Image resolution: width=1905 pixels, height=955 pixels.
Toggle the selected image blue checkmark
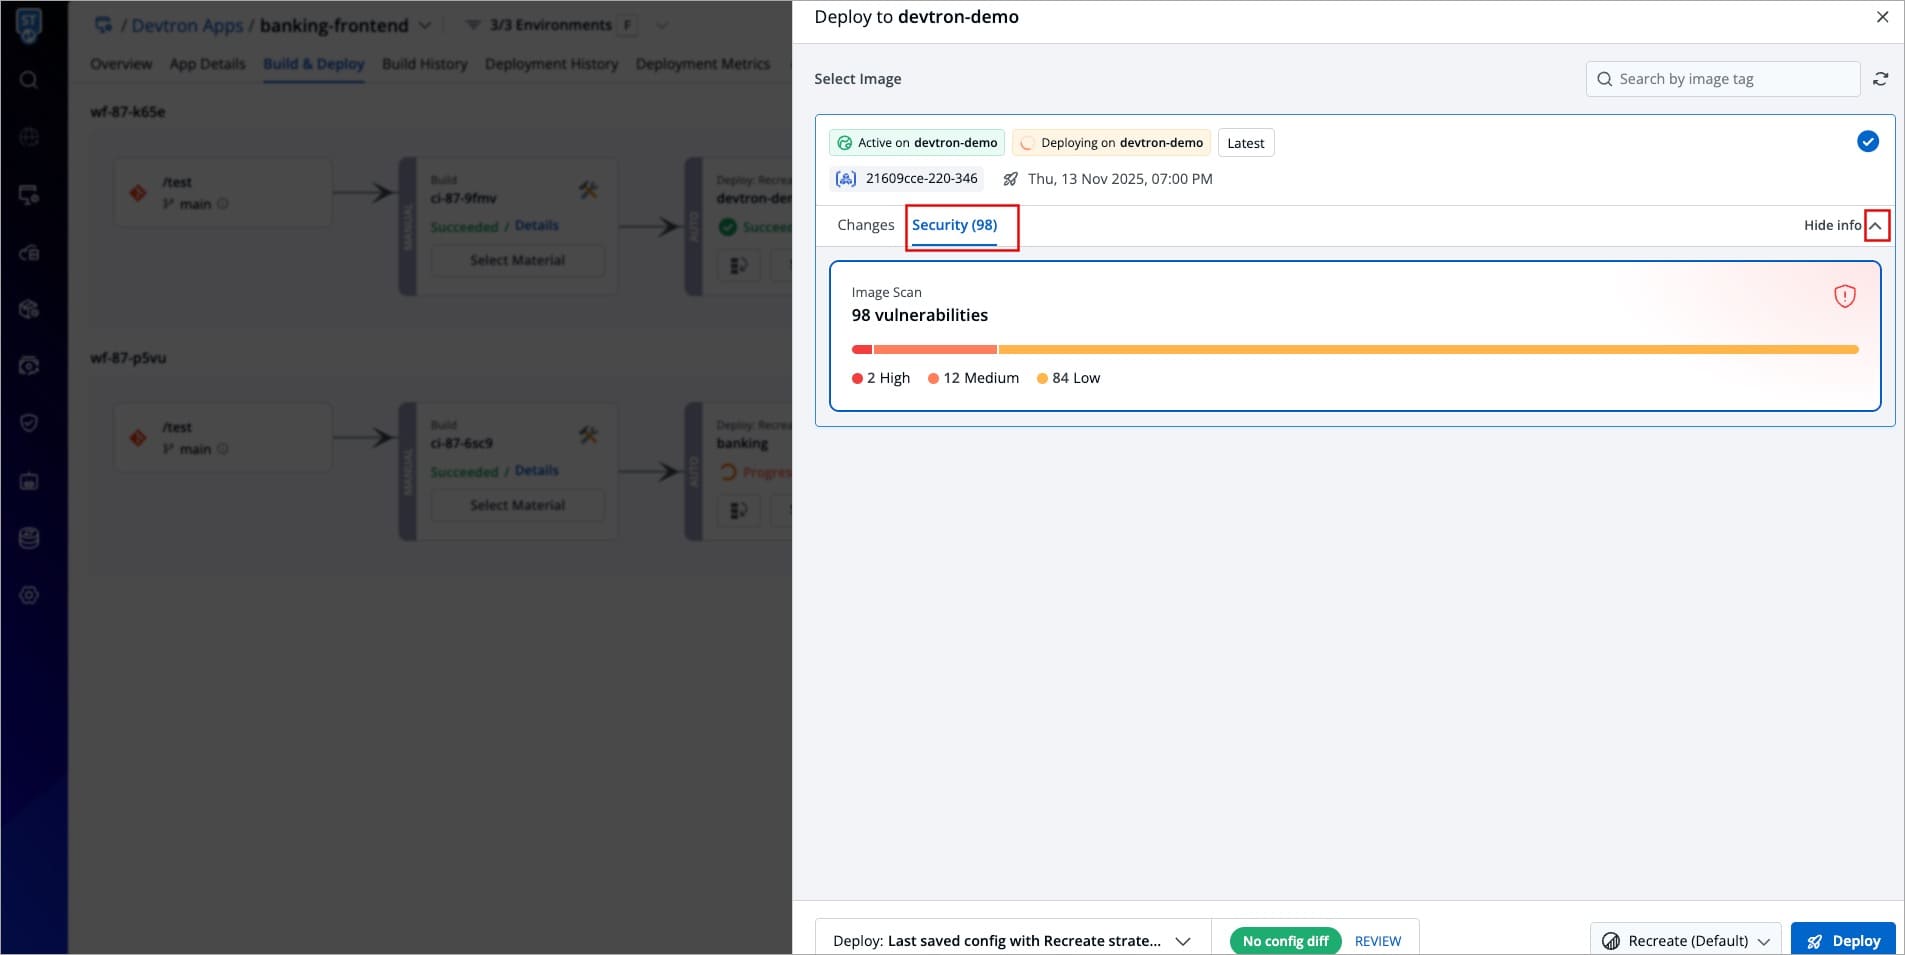[1867, 142]
